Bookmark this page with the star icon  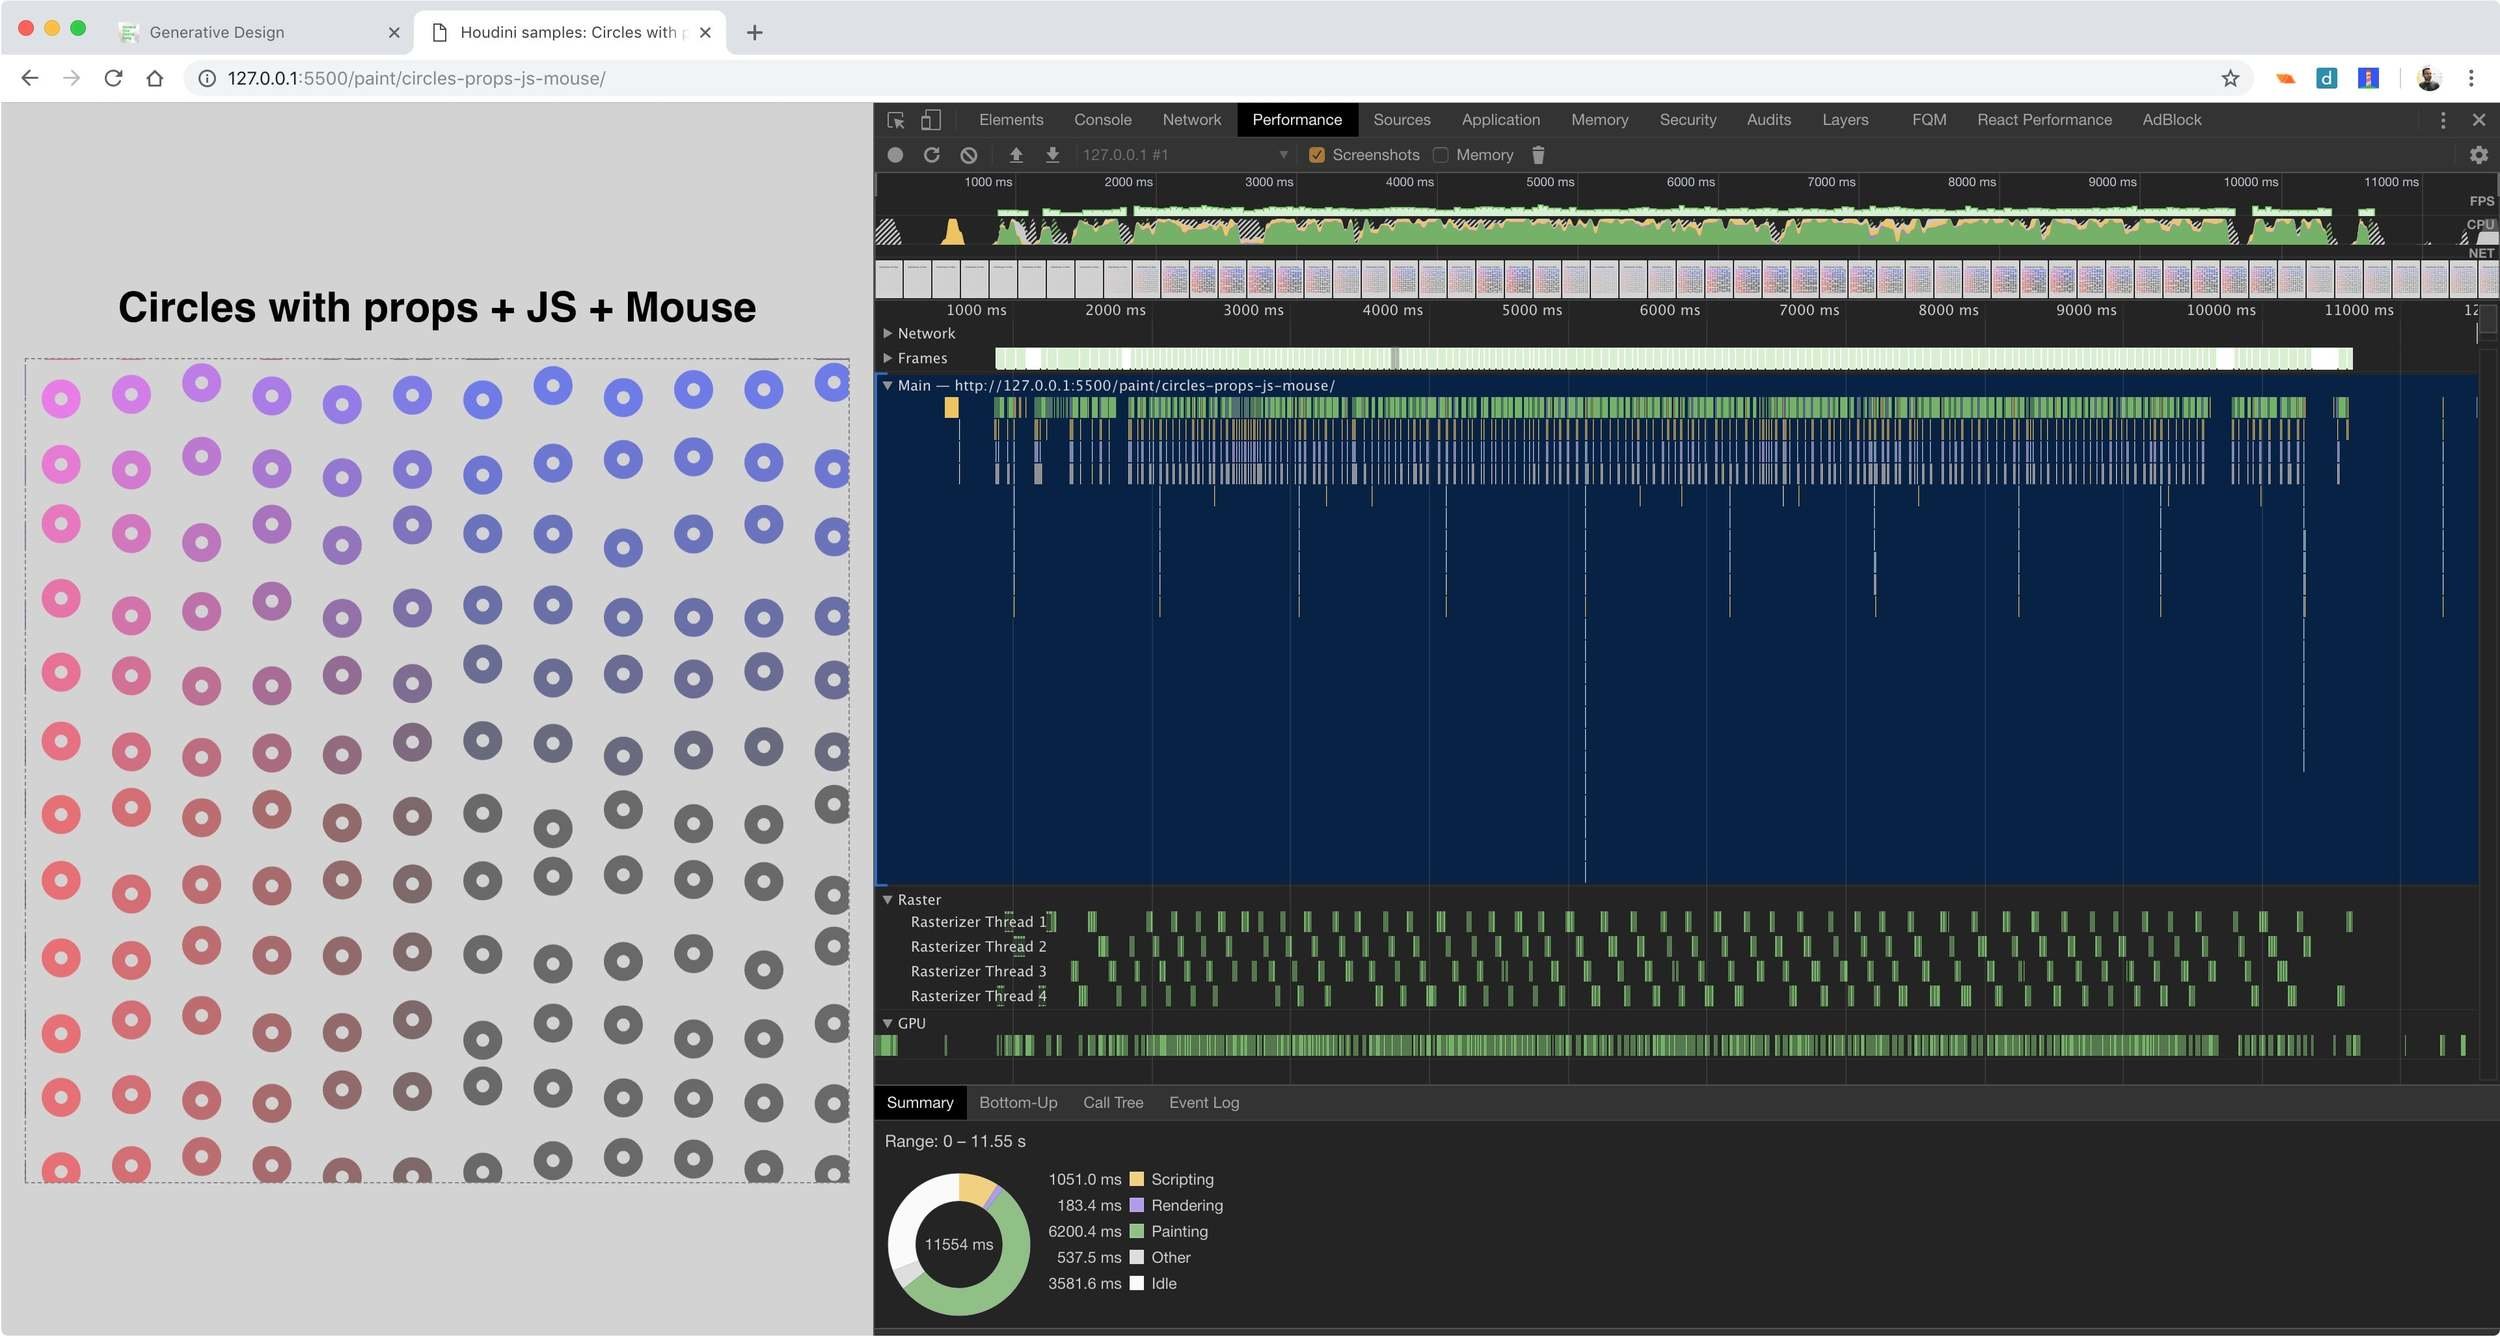point(2229,78)
